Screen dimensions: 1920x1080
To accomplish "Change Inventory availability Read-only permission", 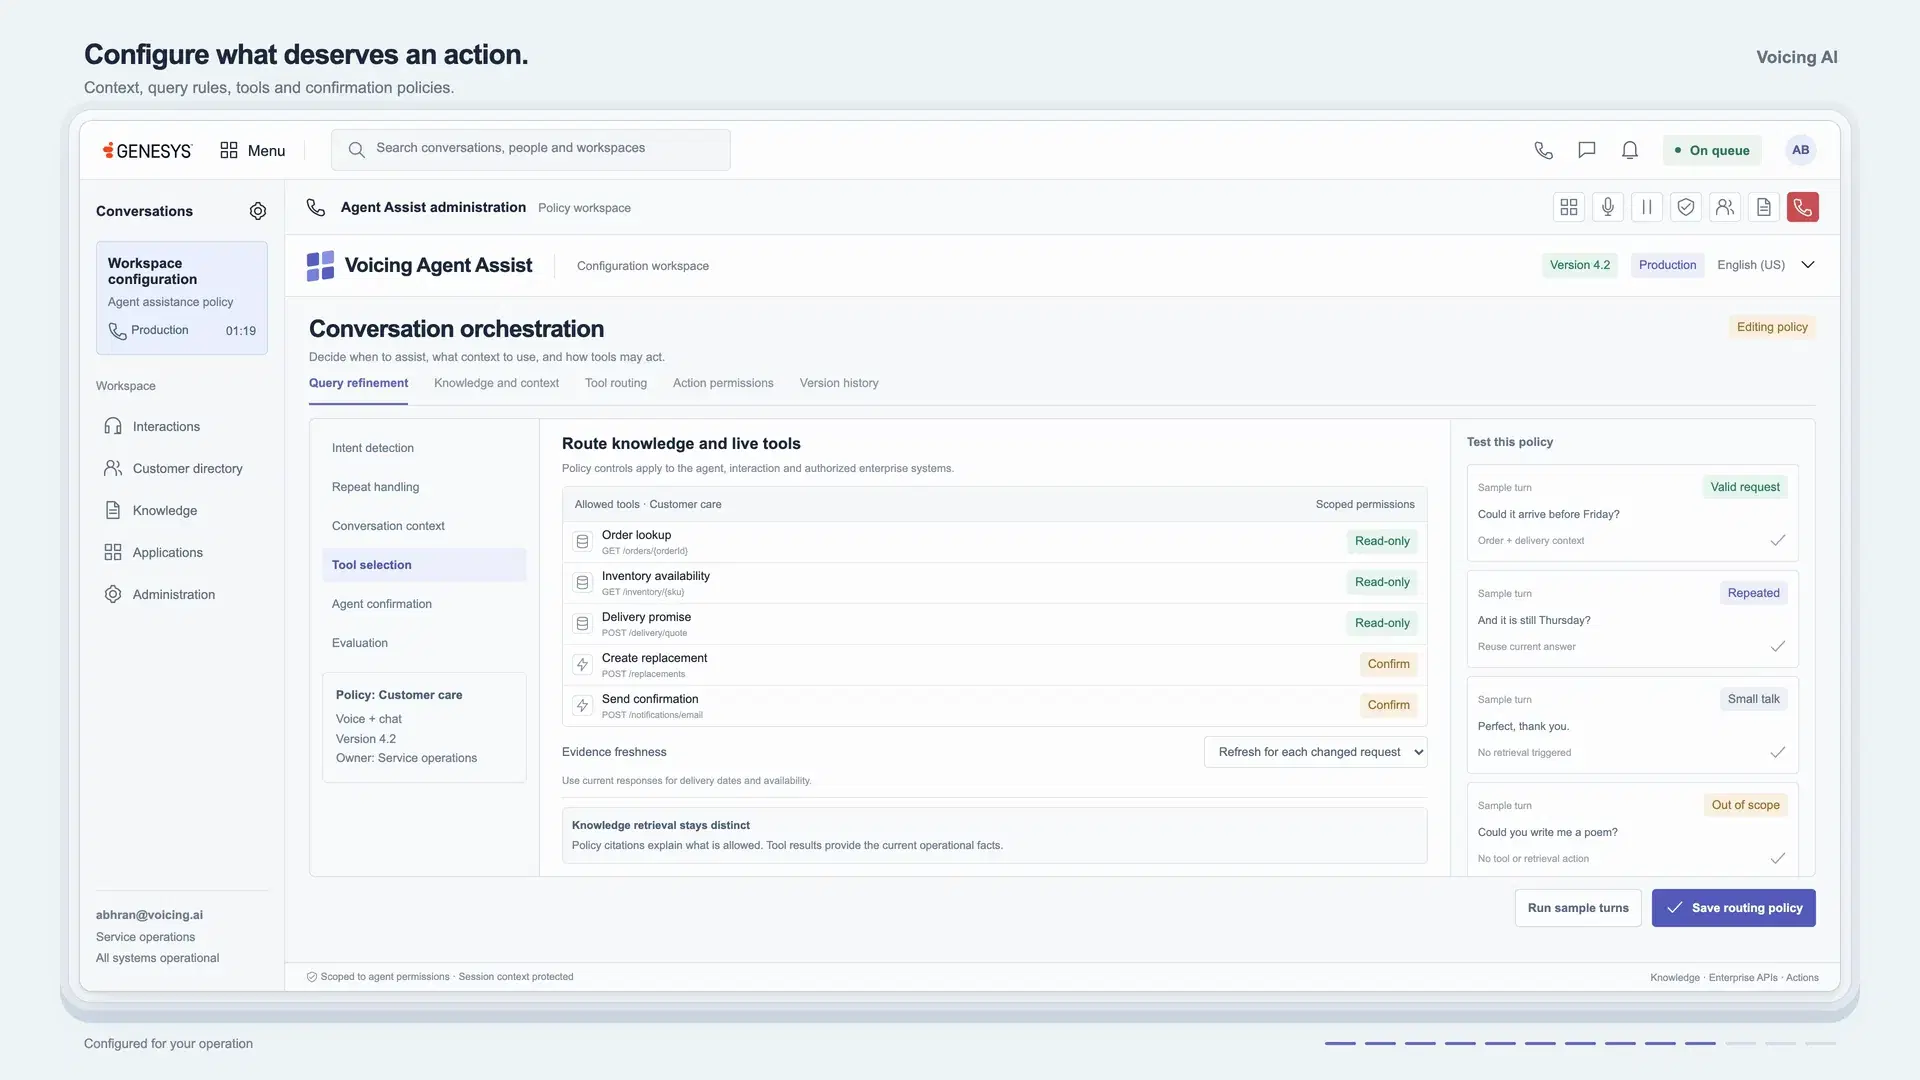I will (1382, 582).
